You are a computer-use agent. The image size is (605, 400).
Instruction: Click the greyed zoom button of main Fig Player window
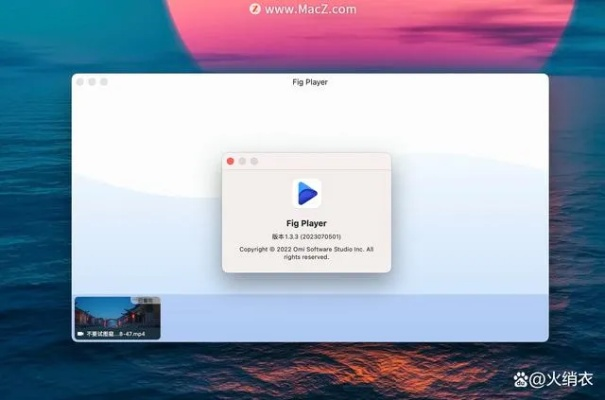point(104,82)
